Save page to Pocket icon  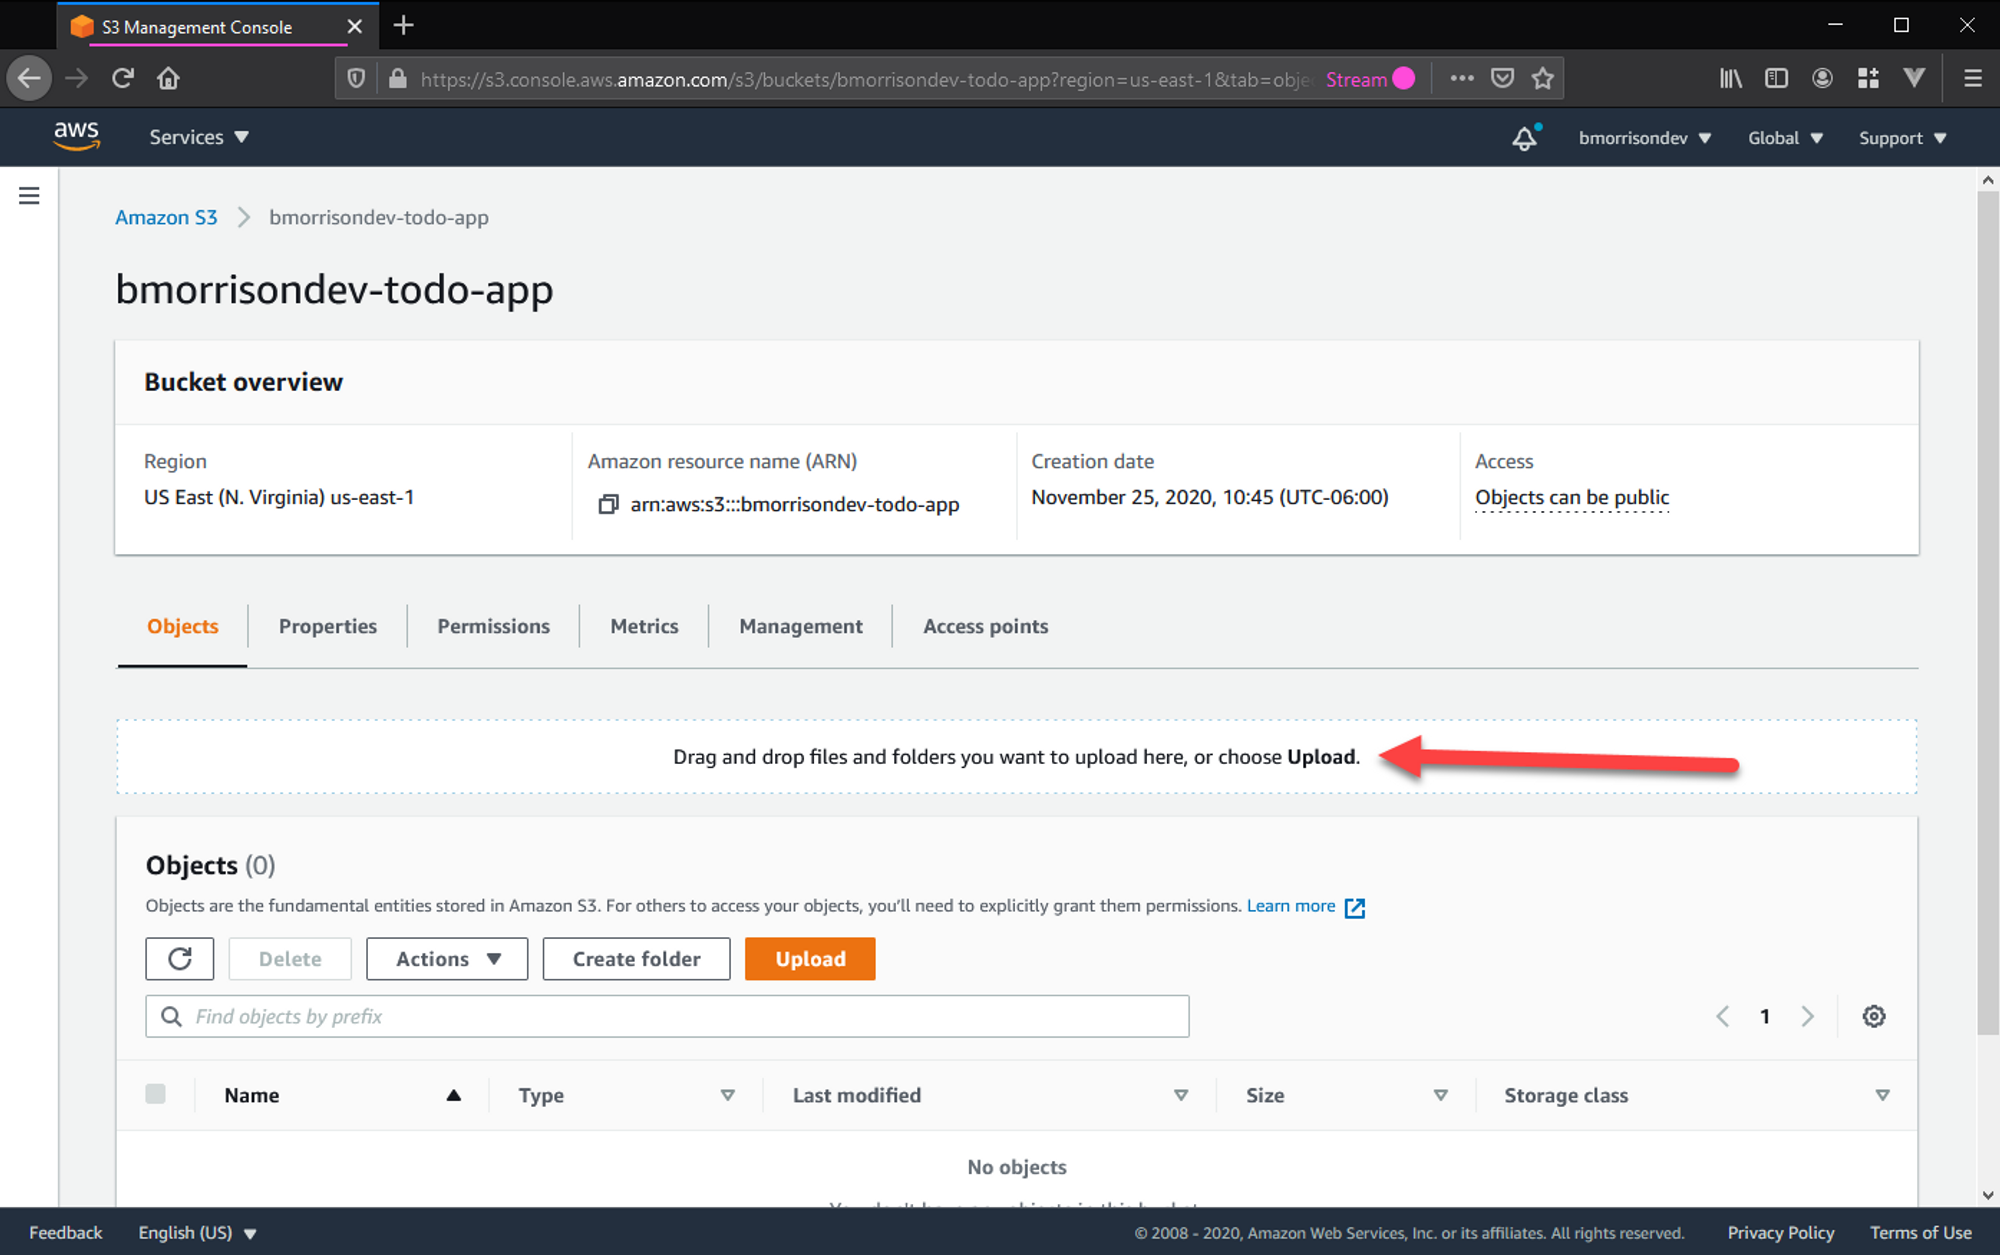1502,78
